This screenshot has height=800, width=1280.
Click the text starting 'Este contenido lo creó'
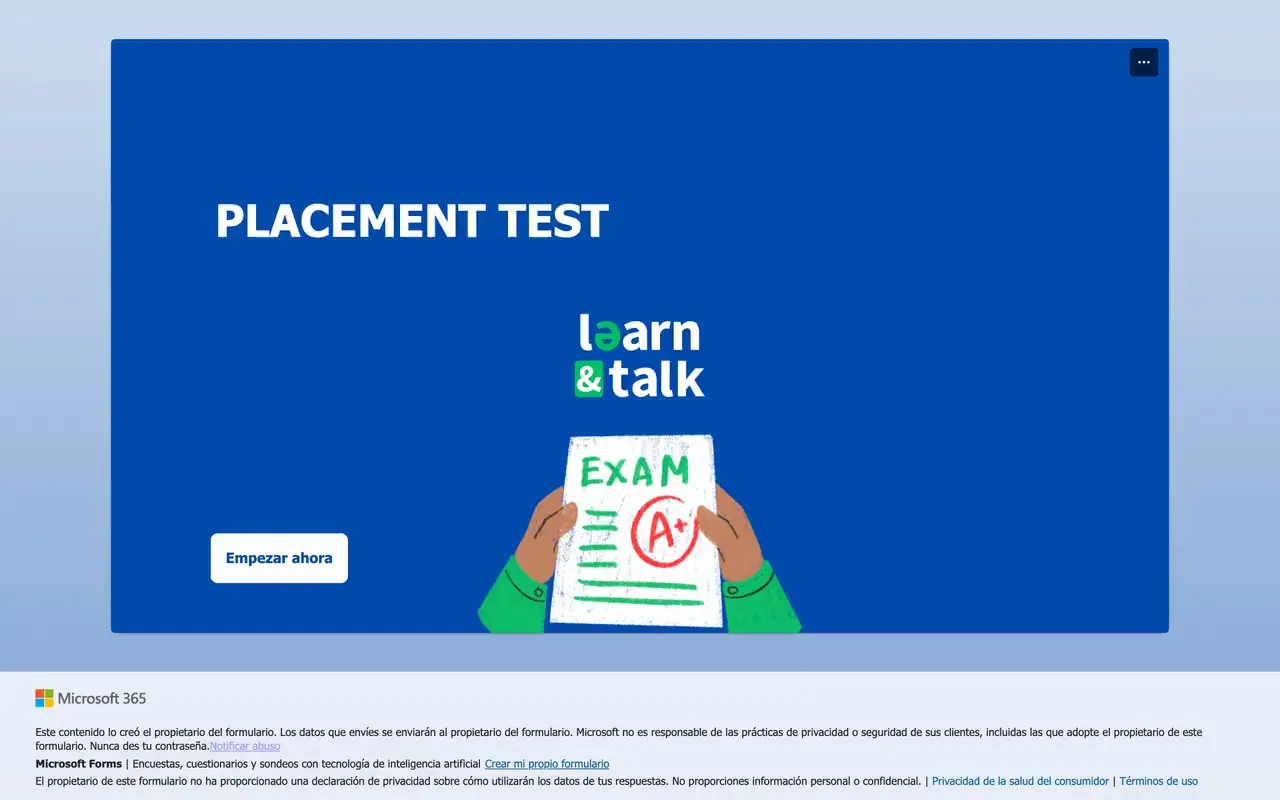coord(619,739)
